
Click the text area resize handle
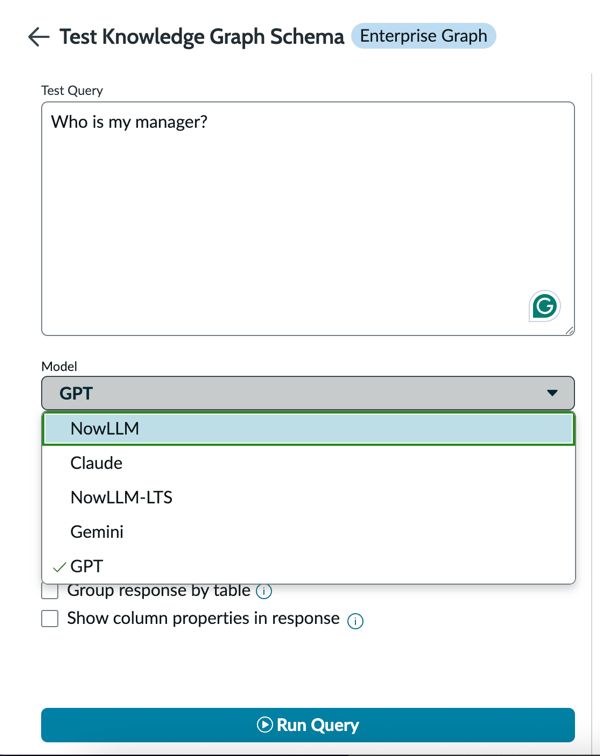569,330
